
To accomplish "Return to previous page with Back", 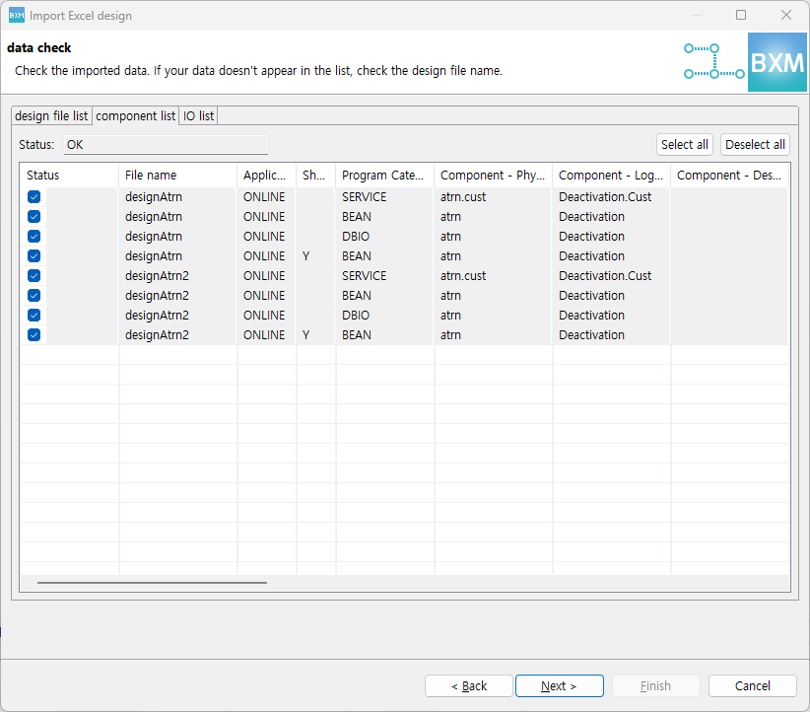I will (469, 686).
